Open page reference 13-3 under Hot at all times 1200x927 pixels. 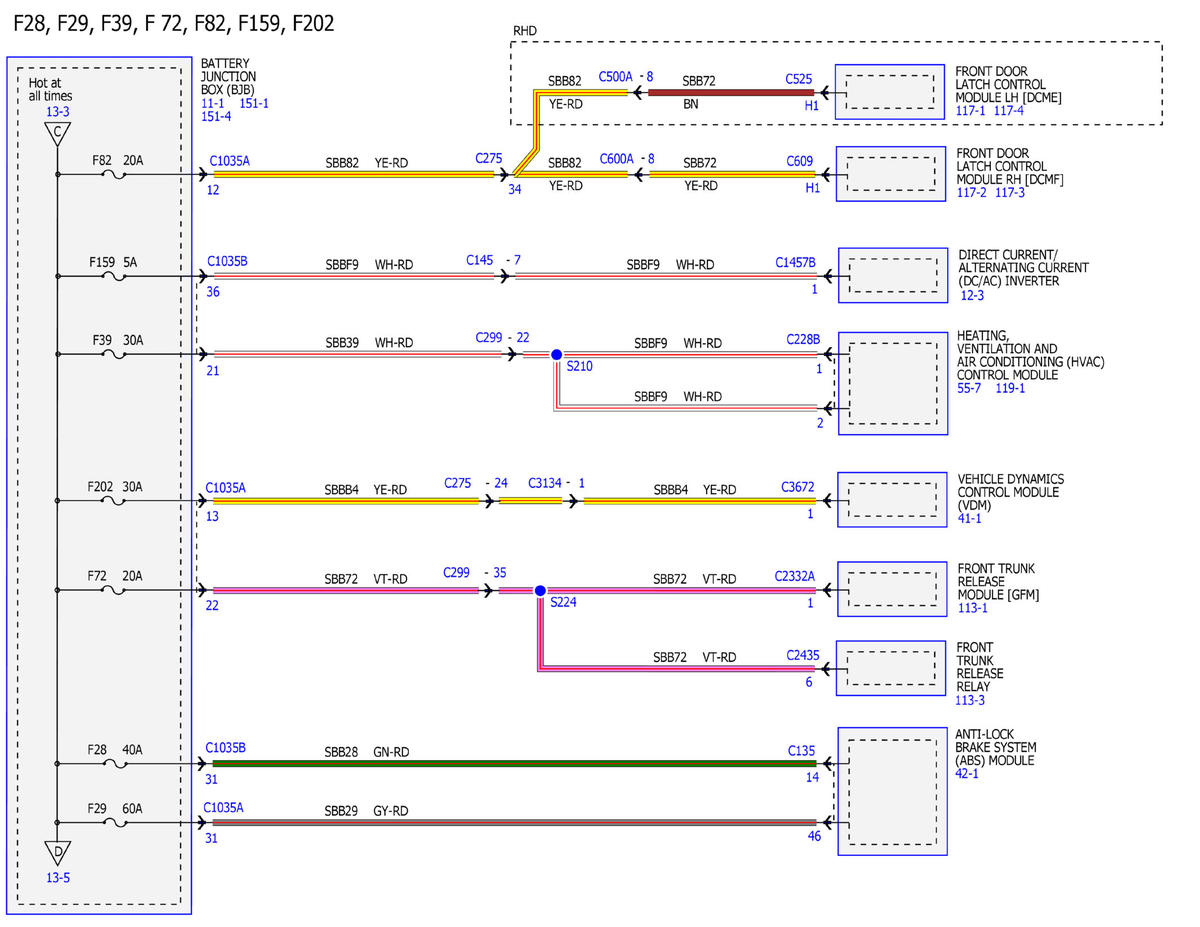57,112
